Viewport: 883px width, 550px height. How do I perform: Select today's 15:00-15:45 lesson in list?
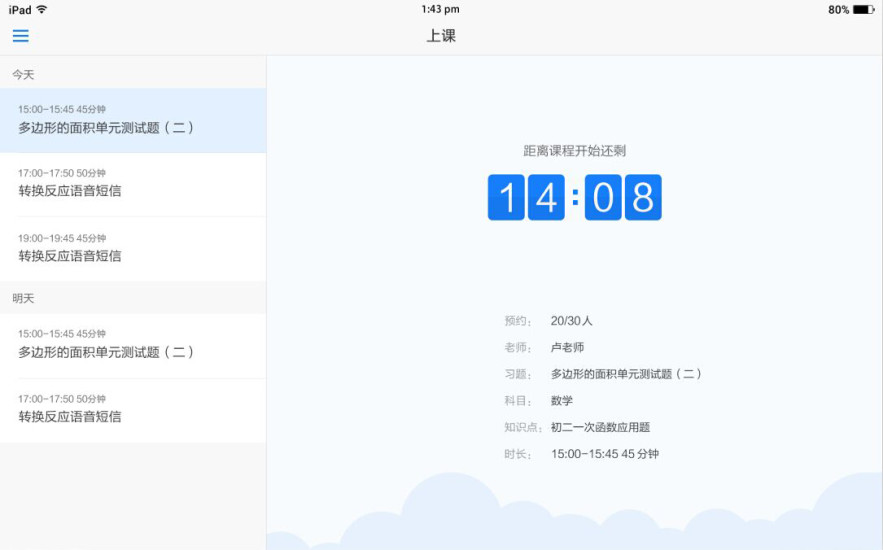[x=133, y=120]
